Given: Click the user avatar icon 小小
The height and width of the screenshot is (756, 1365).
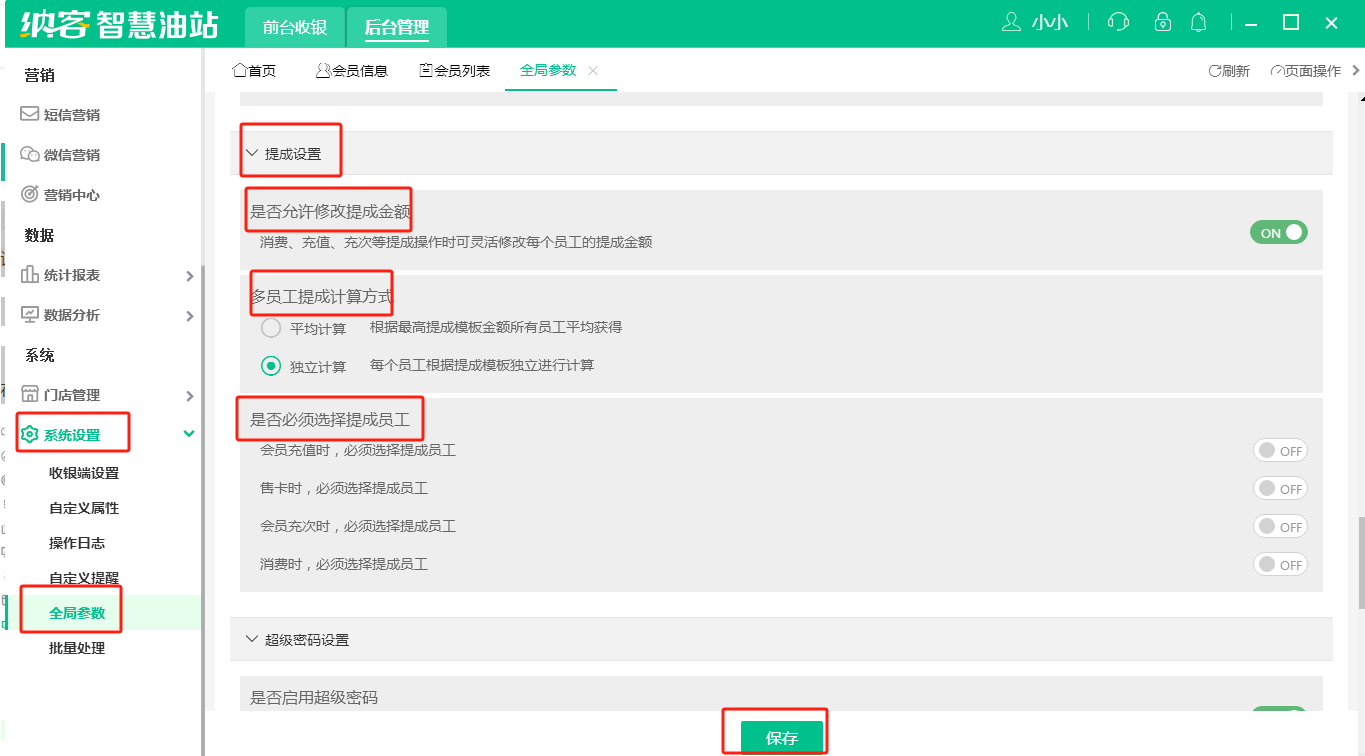Looking at the screenshot, I should (1011, 22).
